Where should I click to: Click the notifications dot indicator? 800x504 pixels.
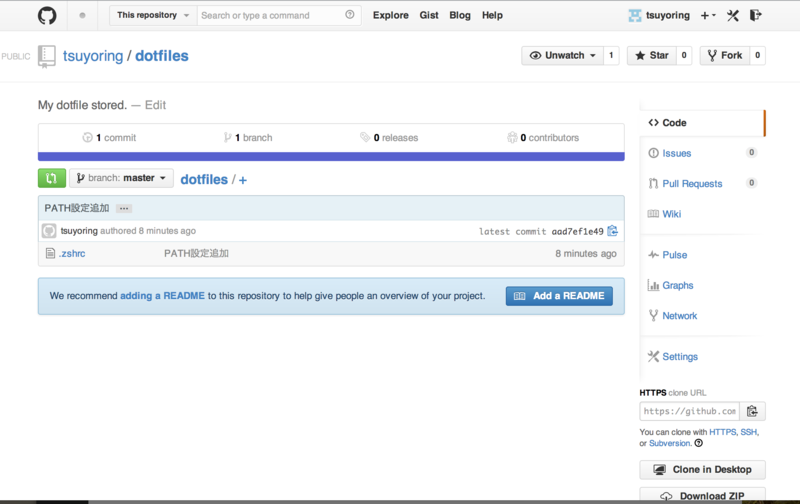pos(82,15)
